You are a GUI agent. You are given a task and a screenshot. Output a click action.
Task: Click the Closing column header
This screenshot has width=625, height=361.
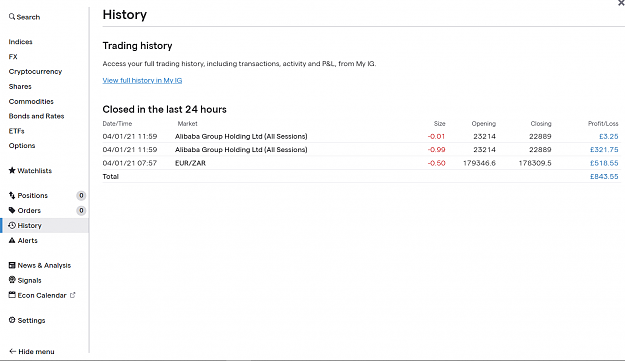[x=541, y=124]
